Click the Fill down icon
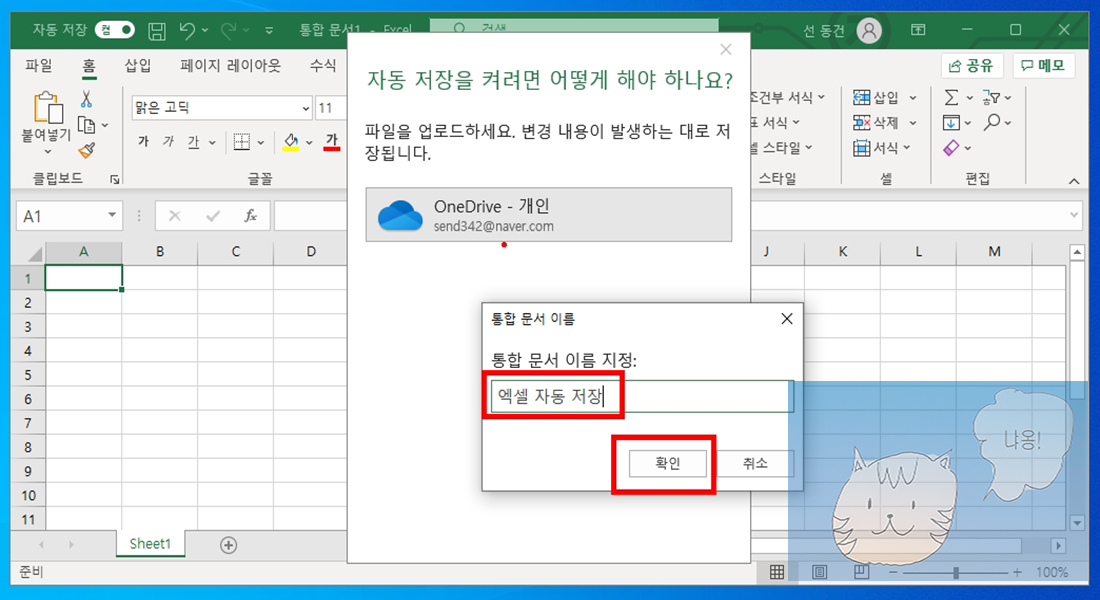The width and height of the screenshot is (1100, 600). tap(951, 123)
